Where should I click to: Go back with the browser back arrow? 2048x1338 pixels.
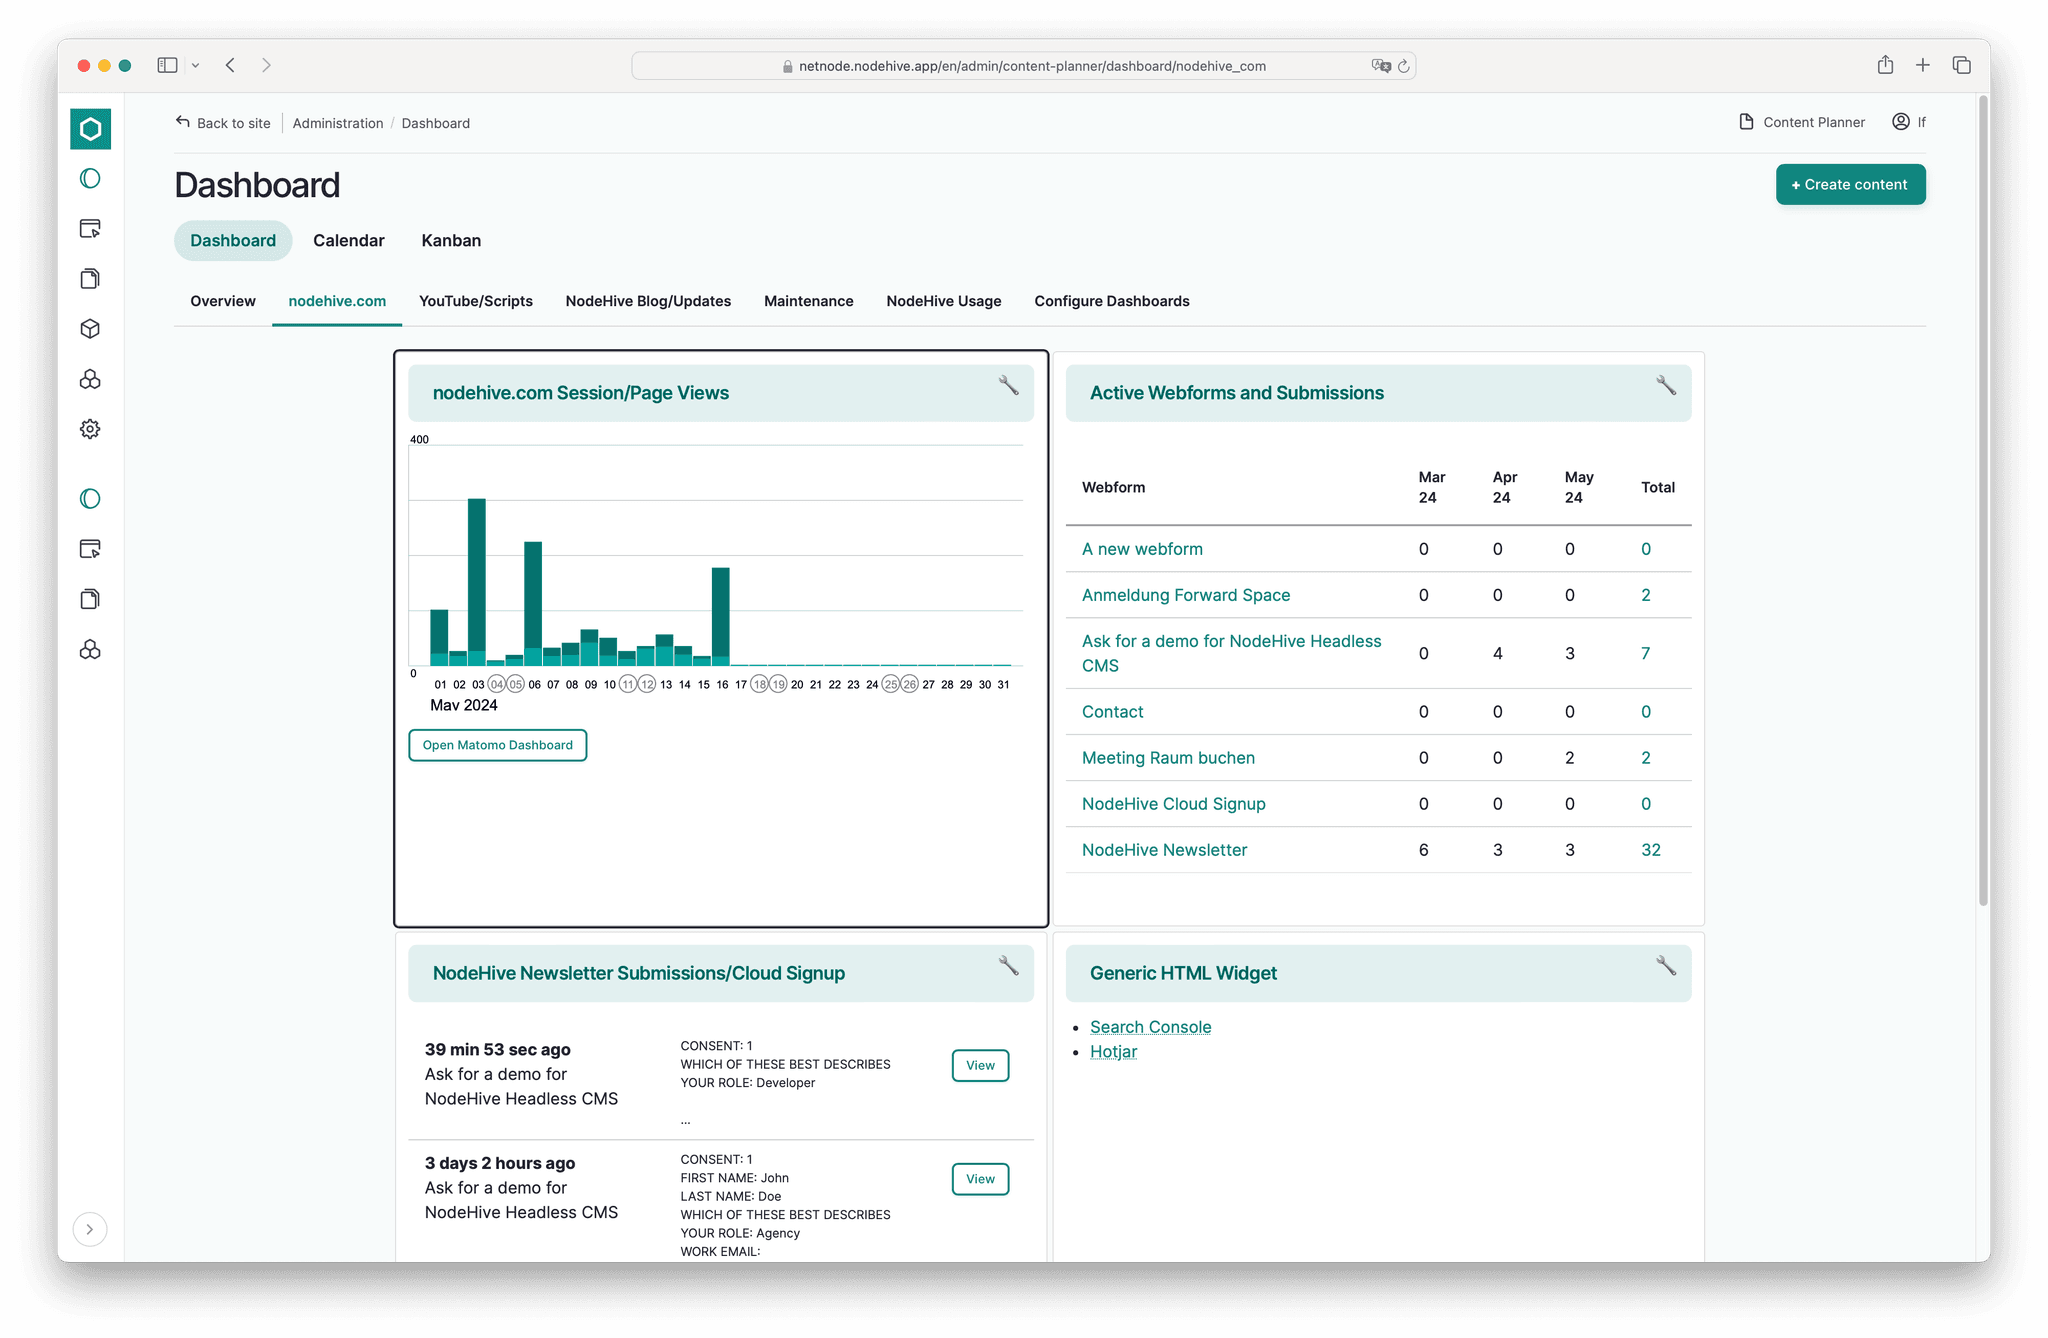(x=230, y=65)
